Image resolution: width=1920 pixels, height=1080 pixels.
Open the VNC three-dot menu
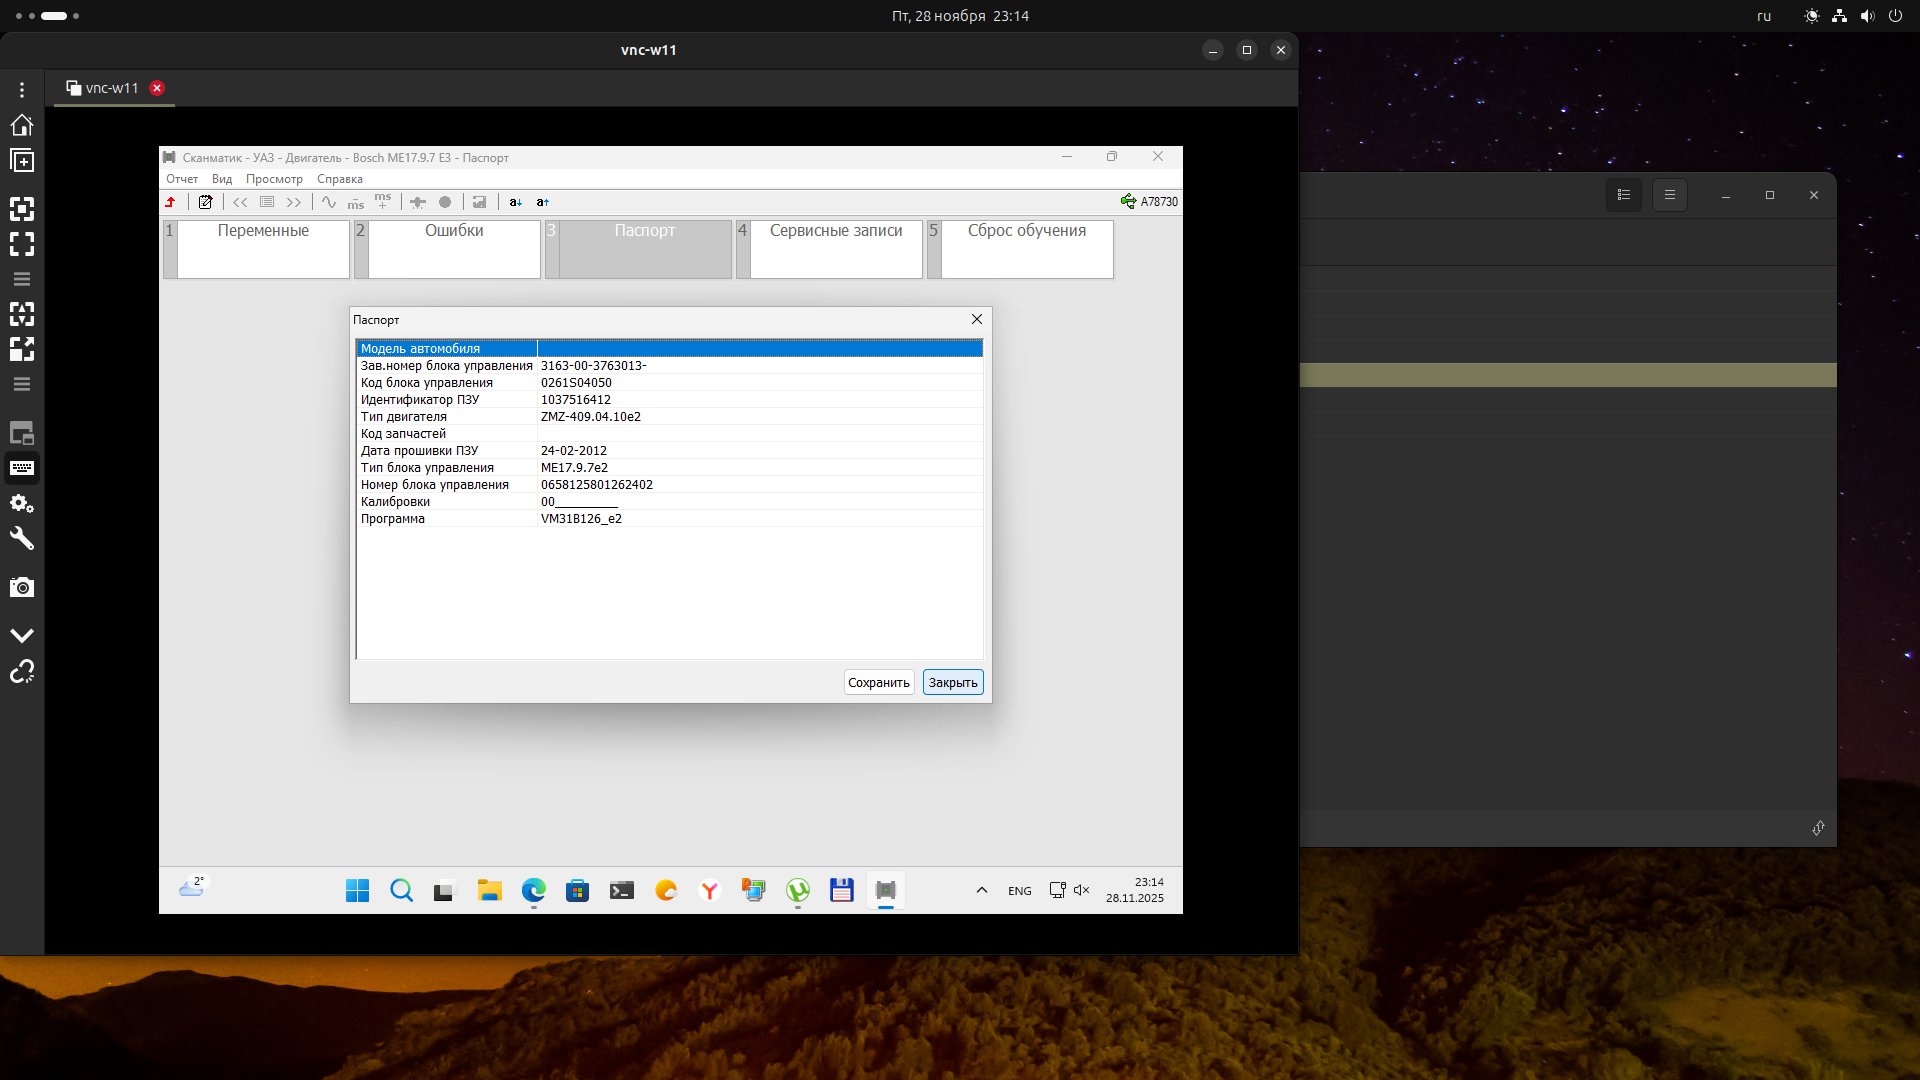22,90
